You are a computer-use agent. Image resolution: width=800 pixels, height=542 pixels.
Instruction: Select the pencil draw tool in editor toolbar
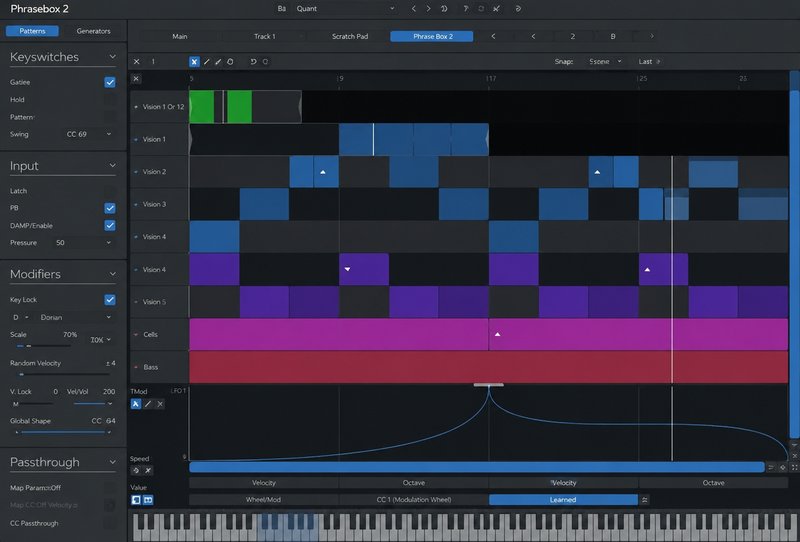tap(207, 62)
